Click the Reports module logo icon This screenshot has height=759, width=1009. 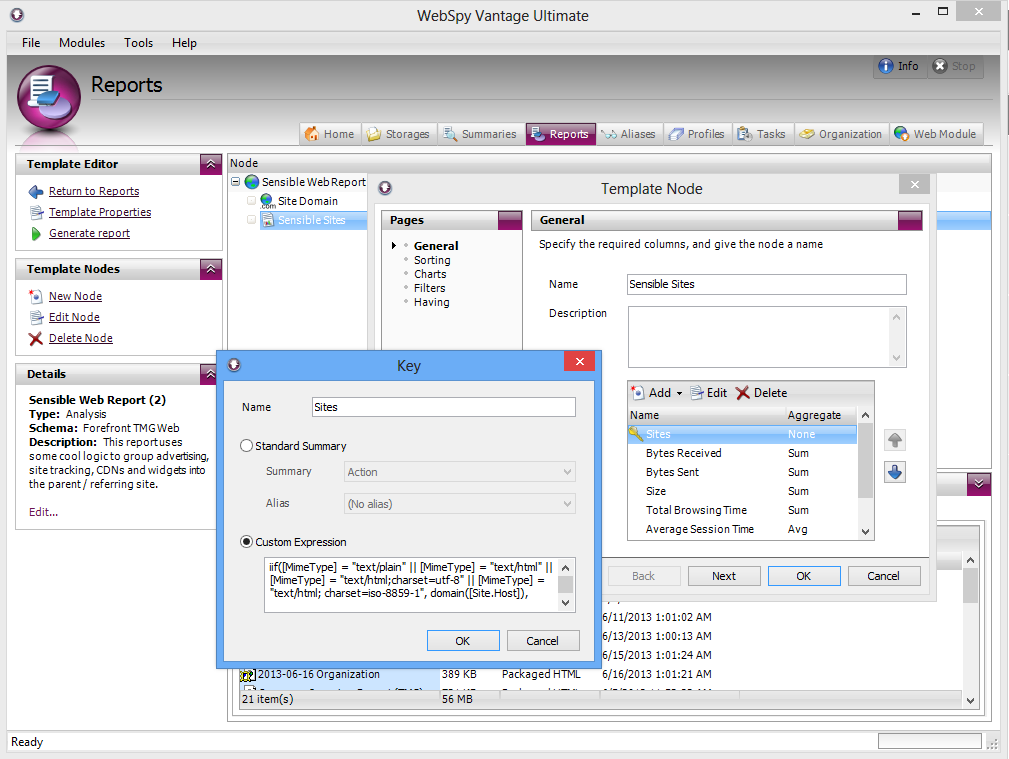(49, 97)
